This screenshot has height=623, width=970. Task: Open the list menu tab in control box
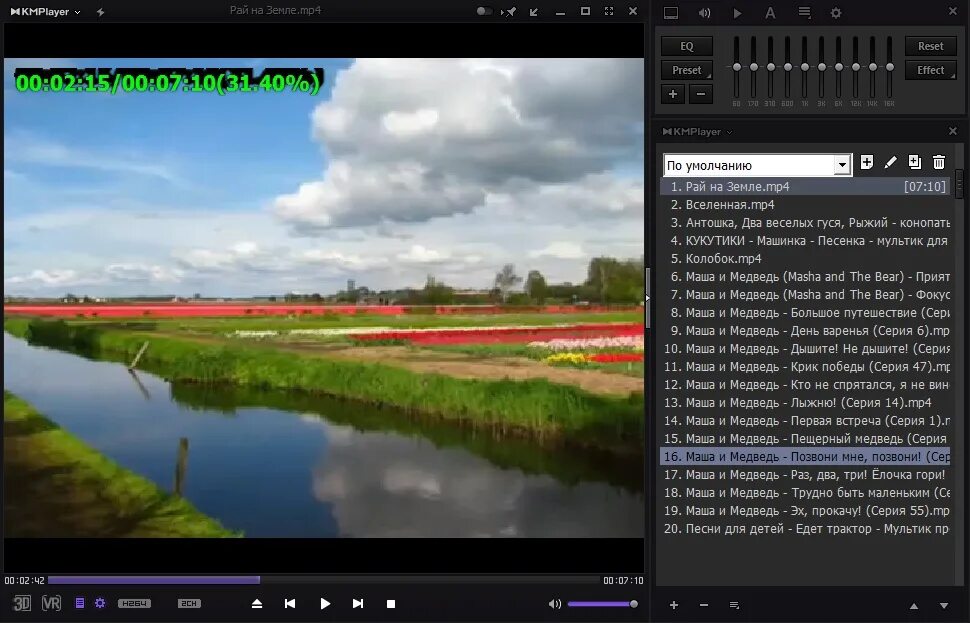click(804, 12)
